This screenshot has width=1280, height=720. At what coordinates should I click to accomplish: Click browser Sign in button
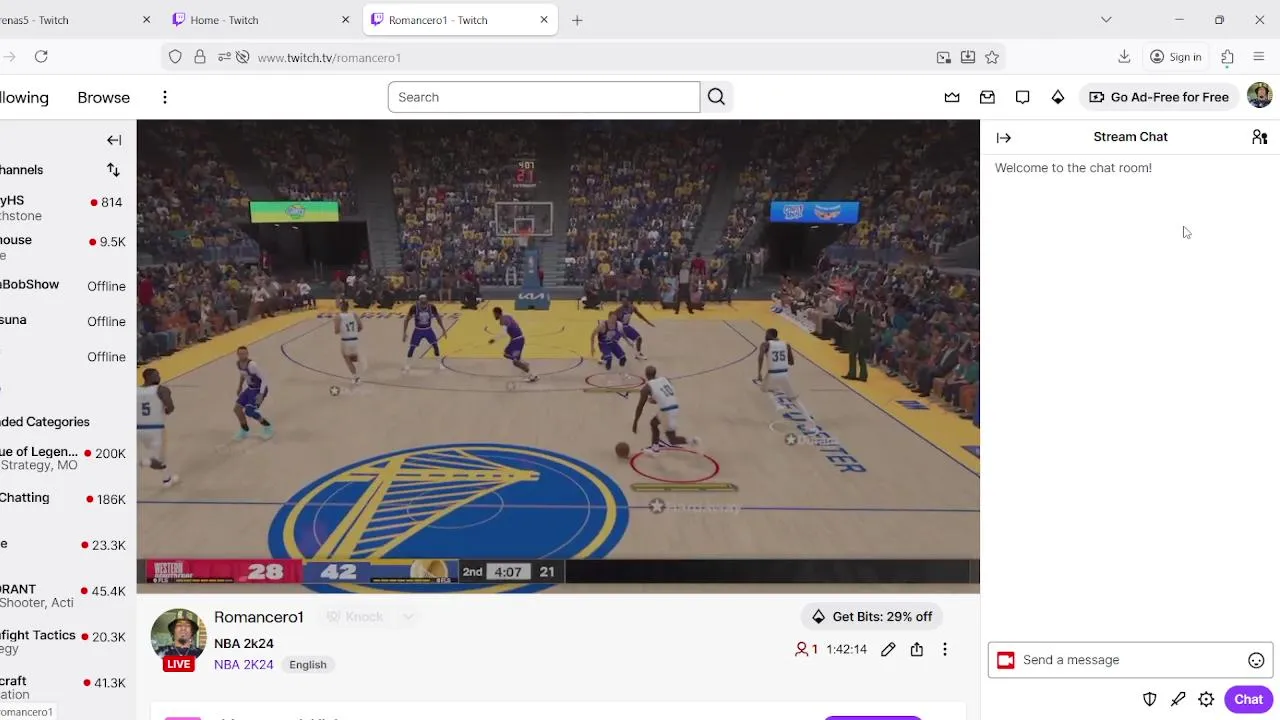point(1176,57)
